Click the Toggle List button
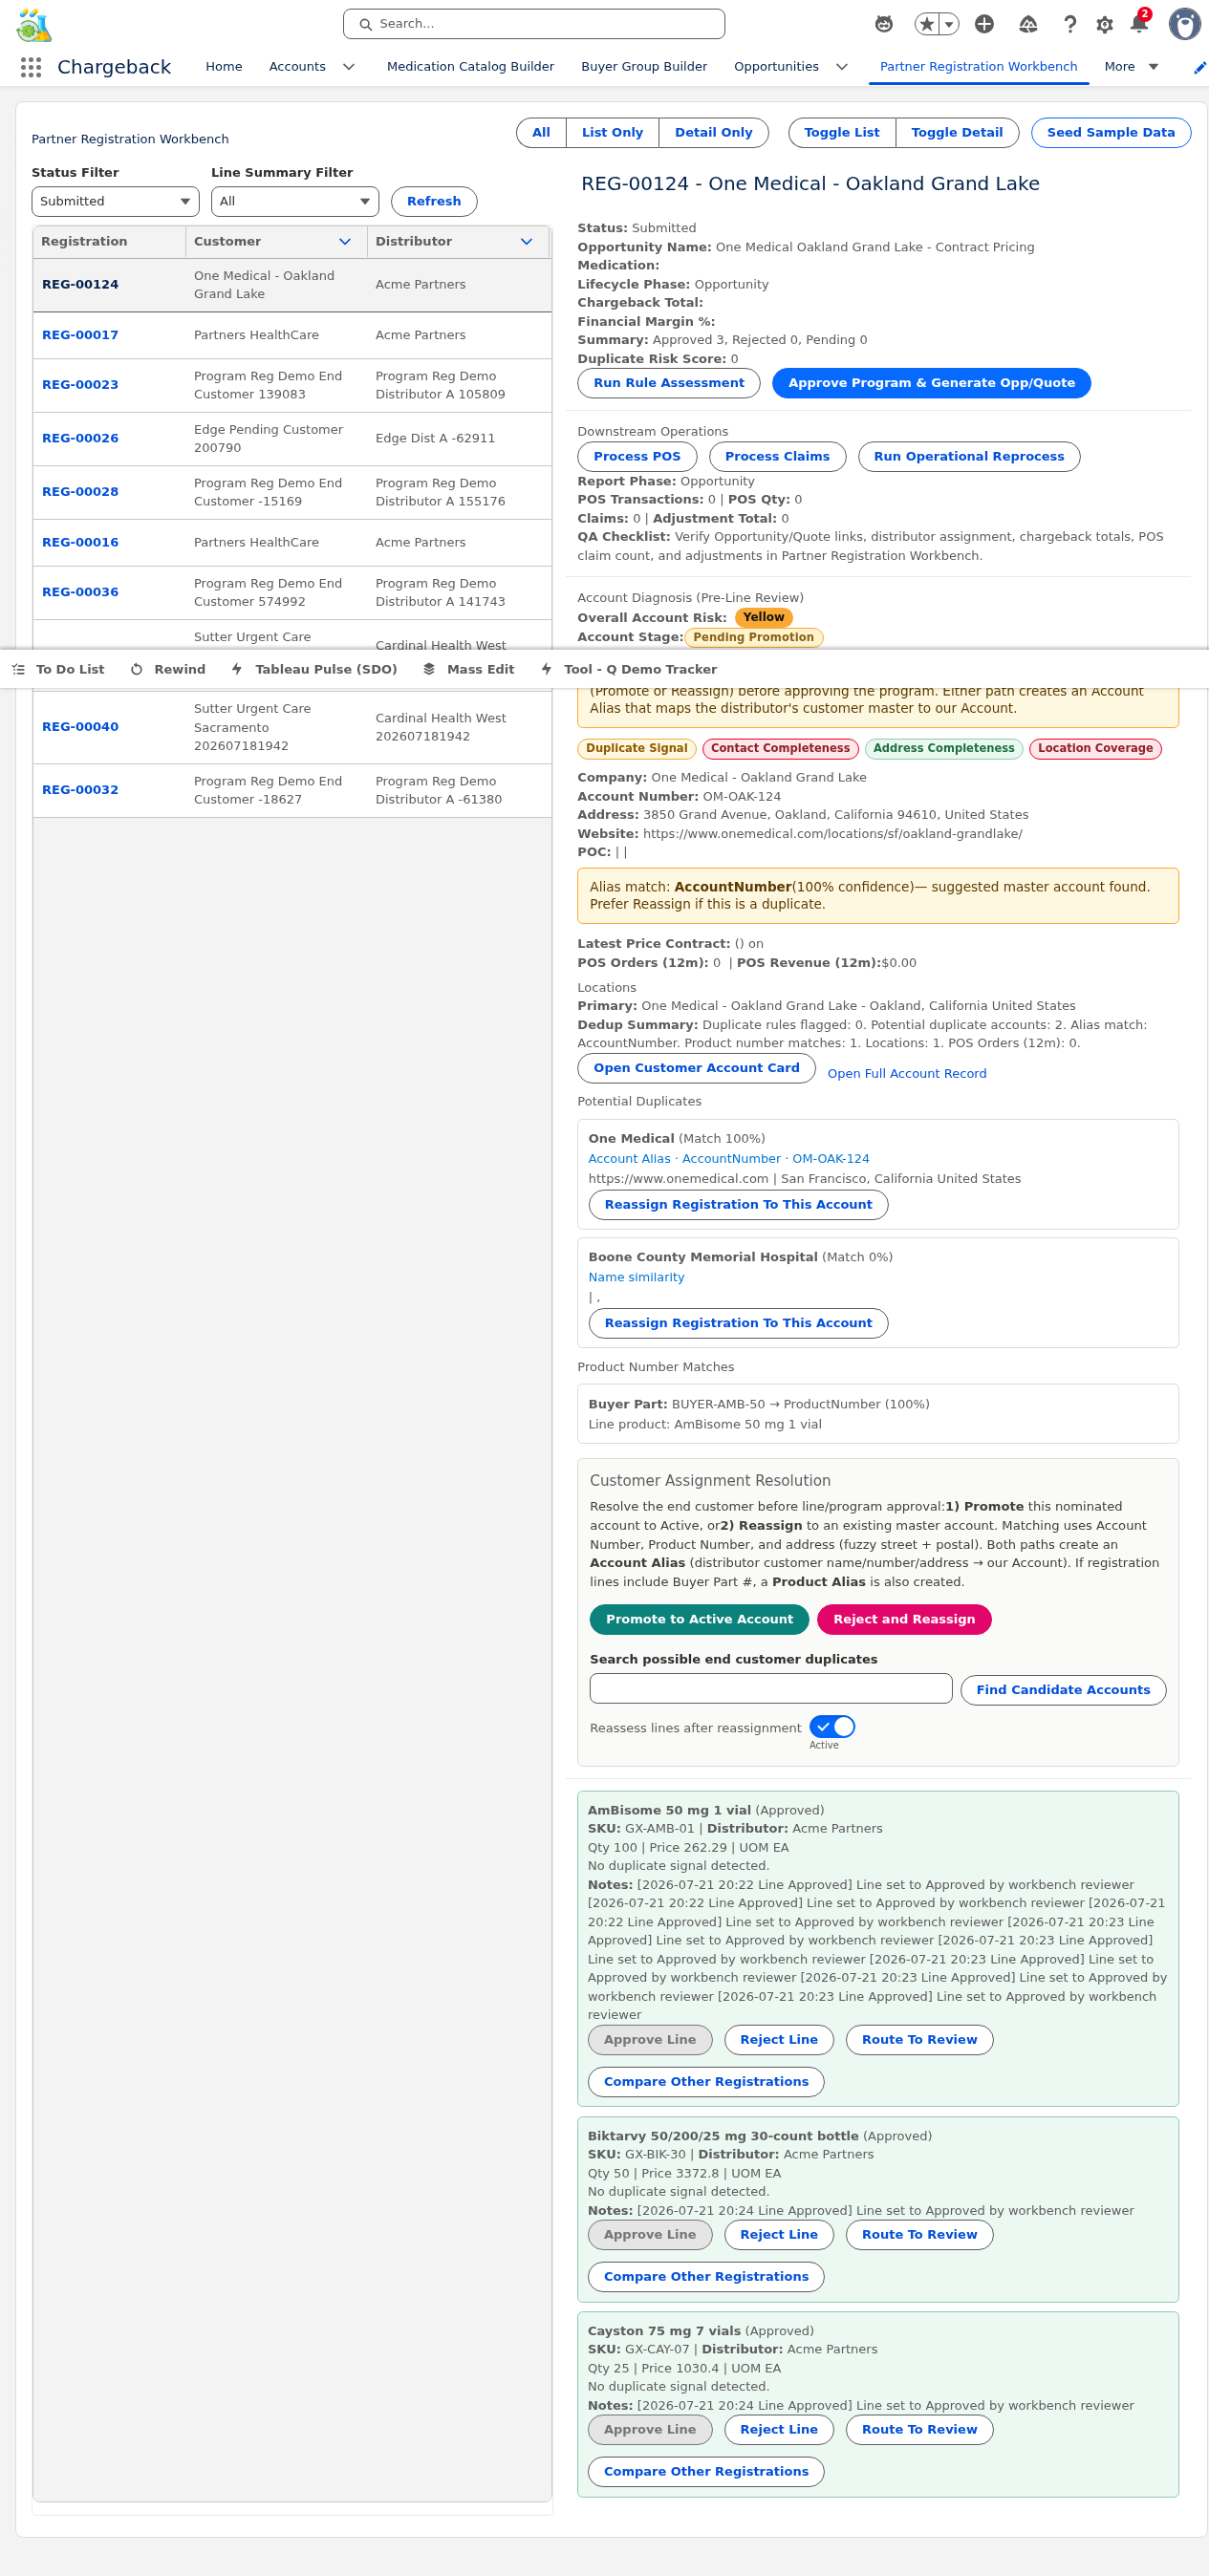Screen dimensions: 1209x2576 click(841, 133)
